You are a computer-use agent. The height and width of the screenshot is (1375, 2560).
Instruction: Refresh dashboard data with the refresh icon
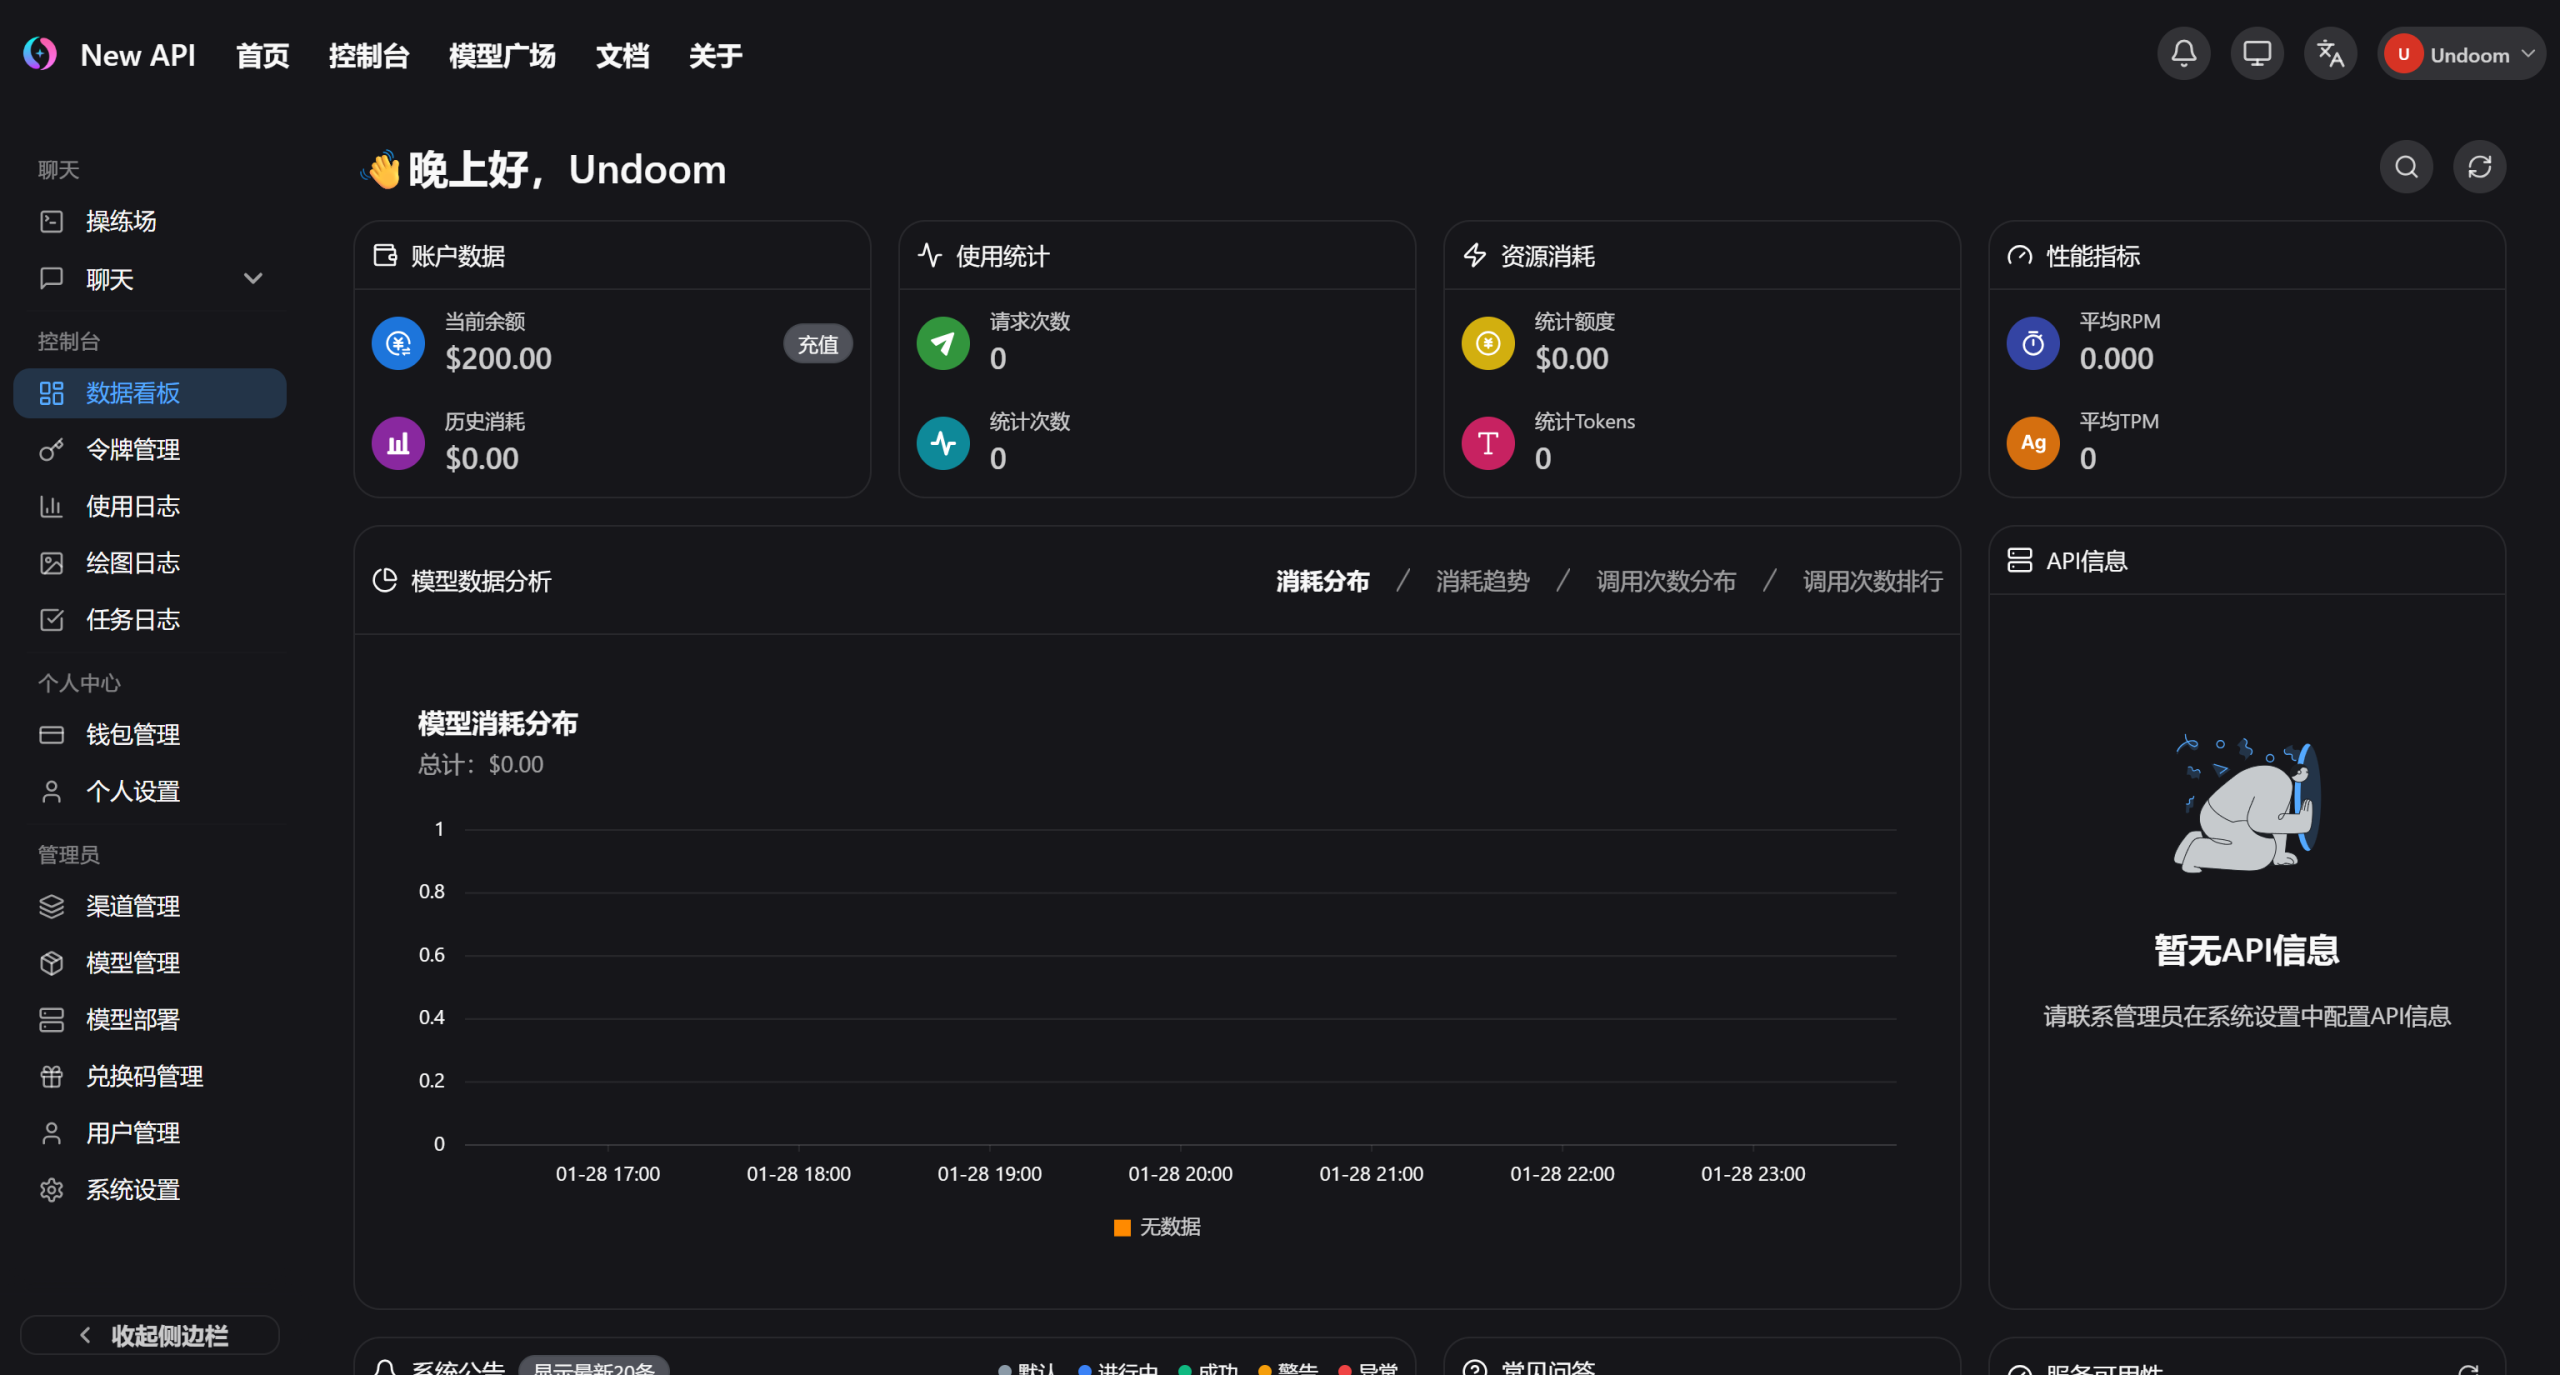(x=2479, y=167)
